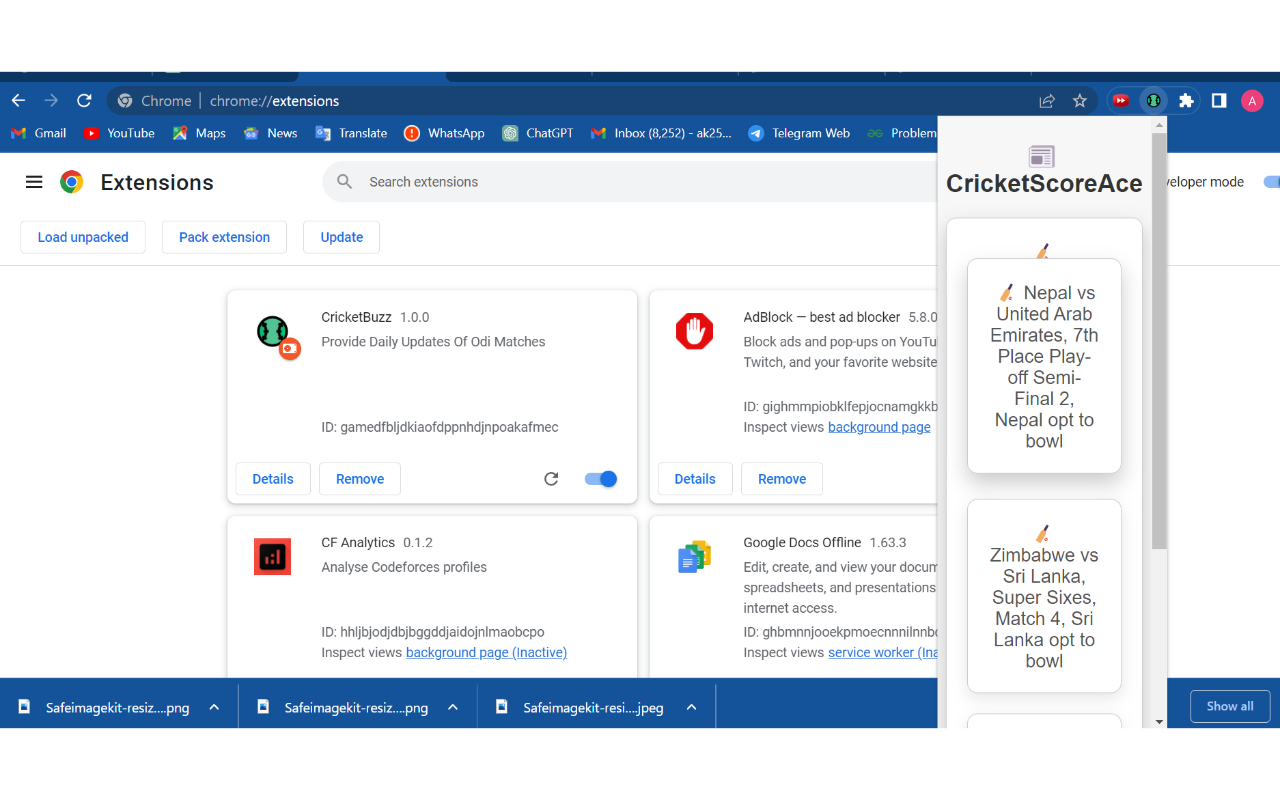Disable the CricketBuzz extension toggle
1280x800 pixels.
601,479
